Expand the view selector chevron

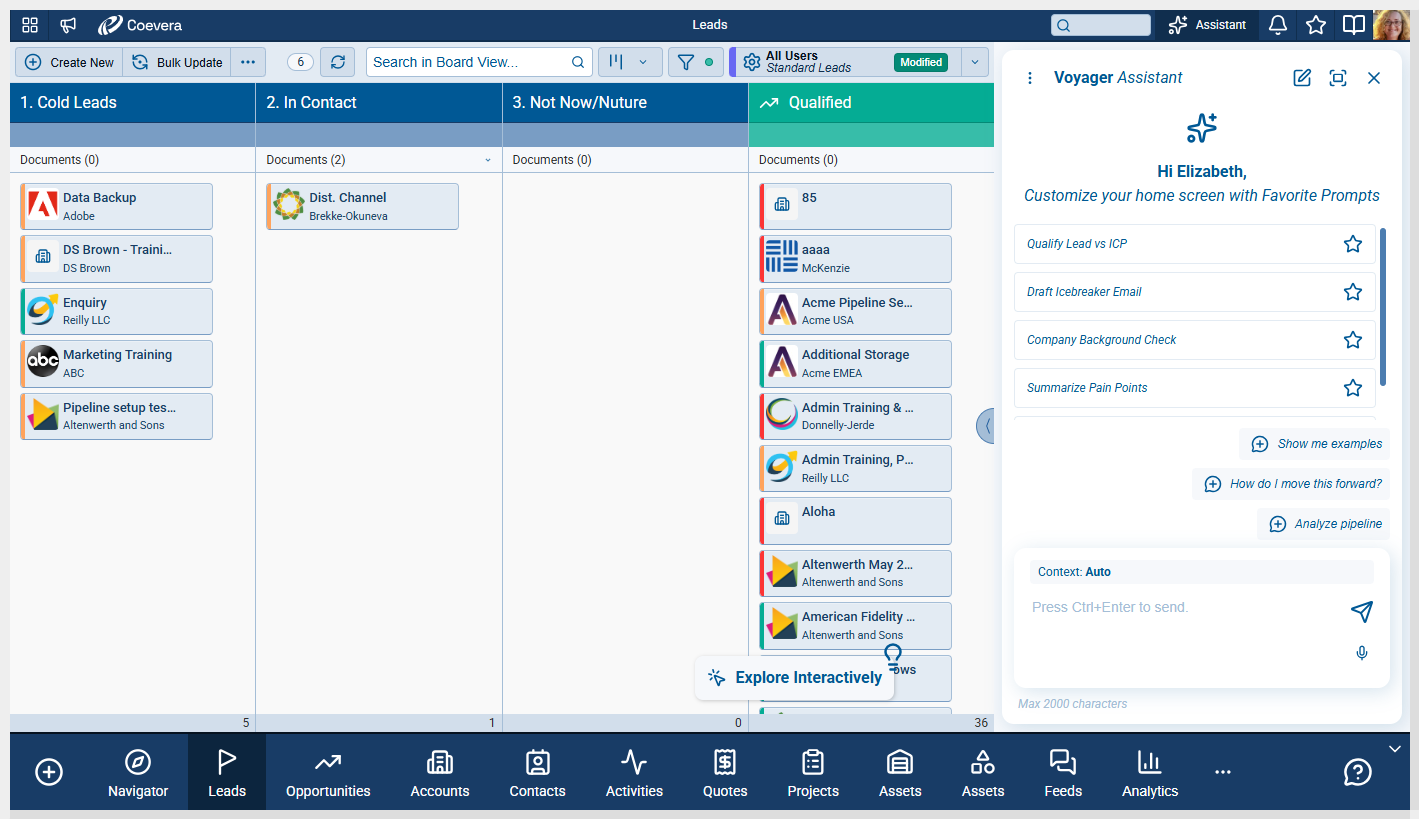[x=975, y=62]
